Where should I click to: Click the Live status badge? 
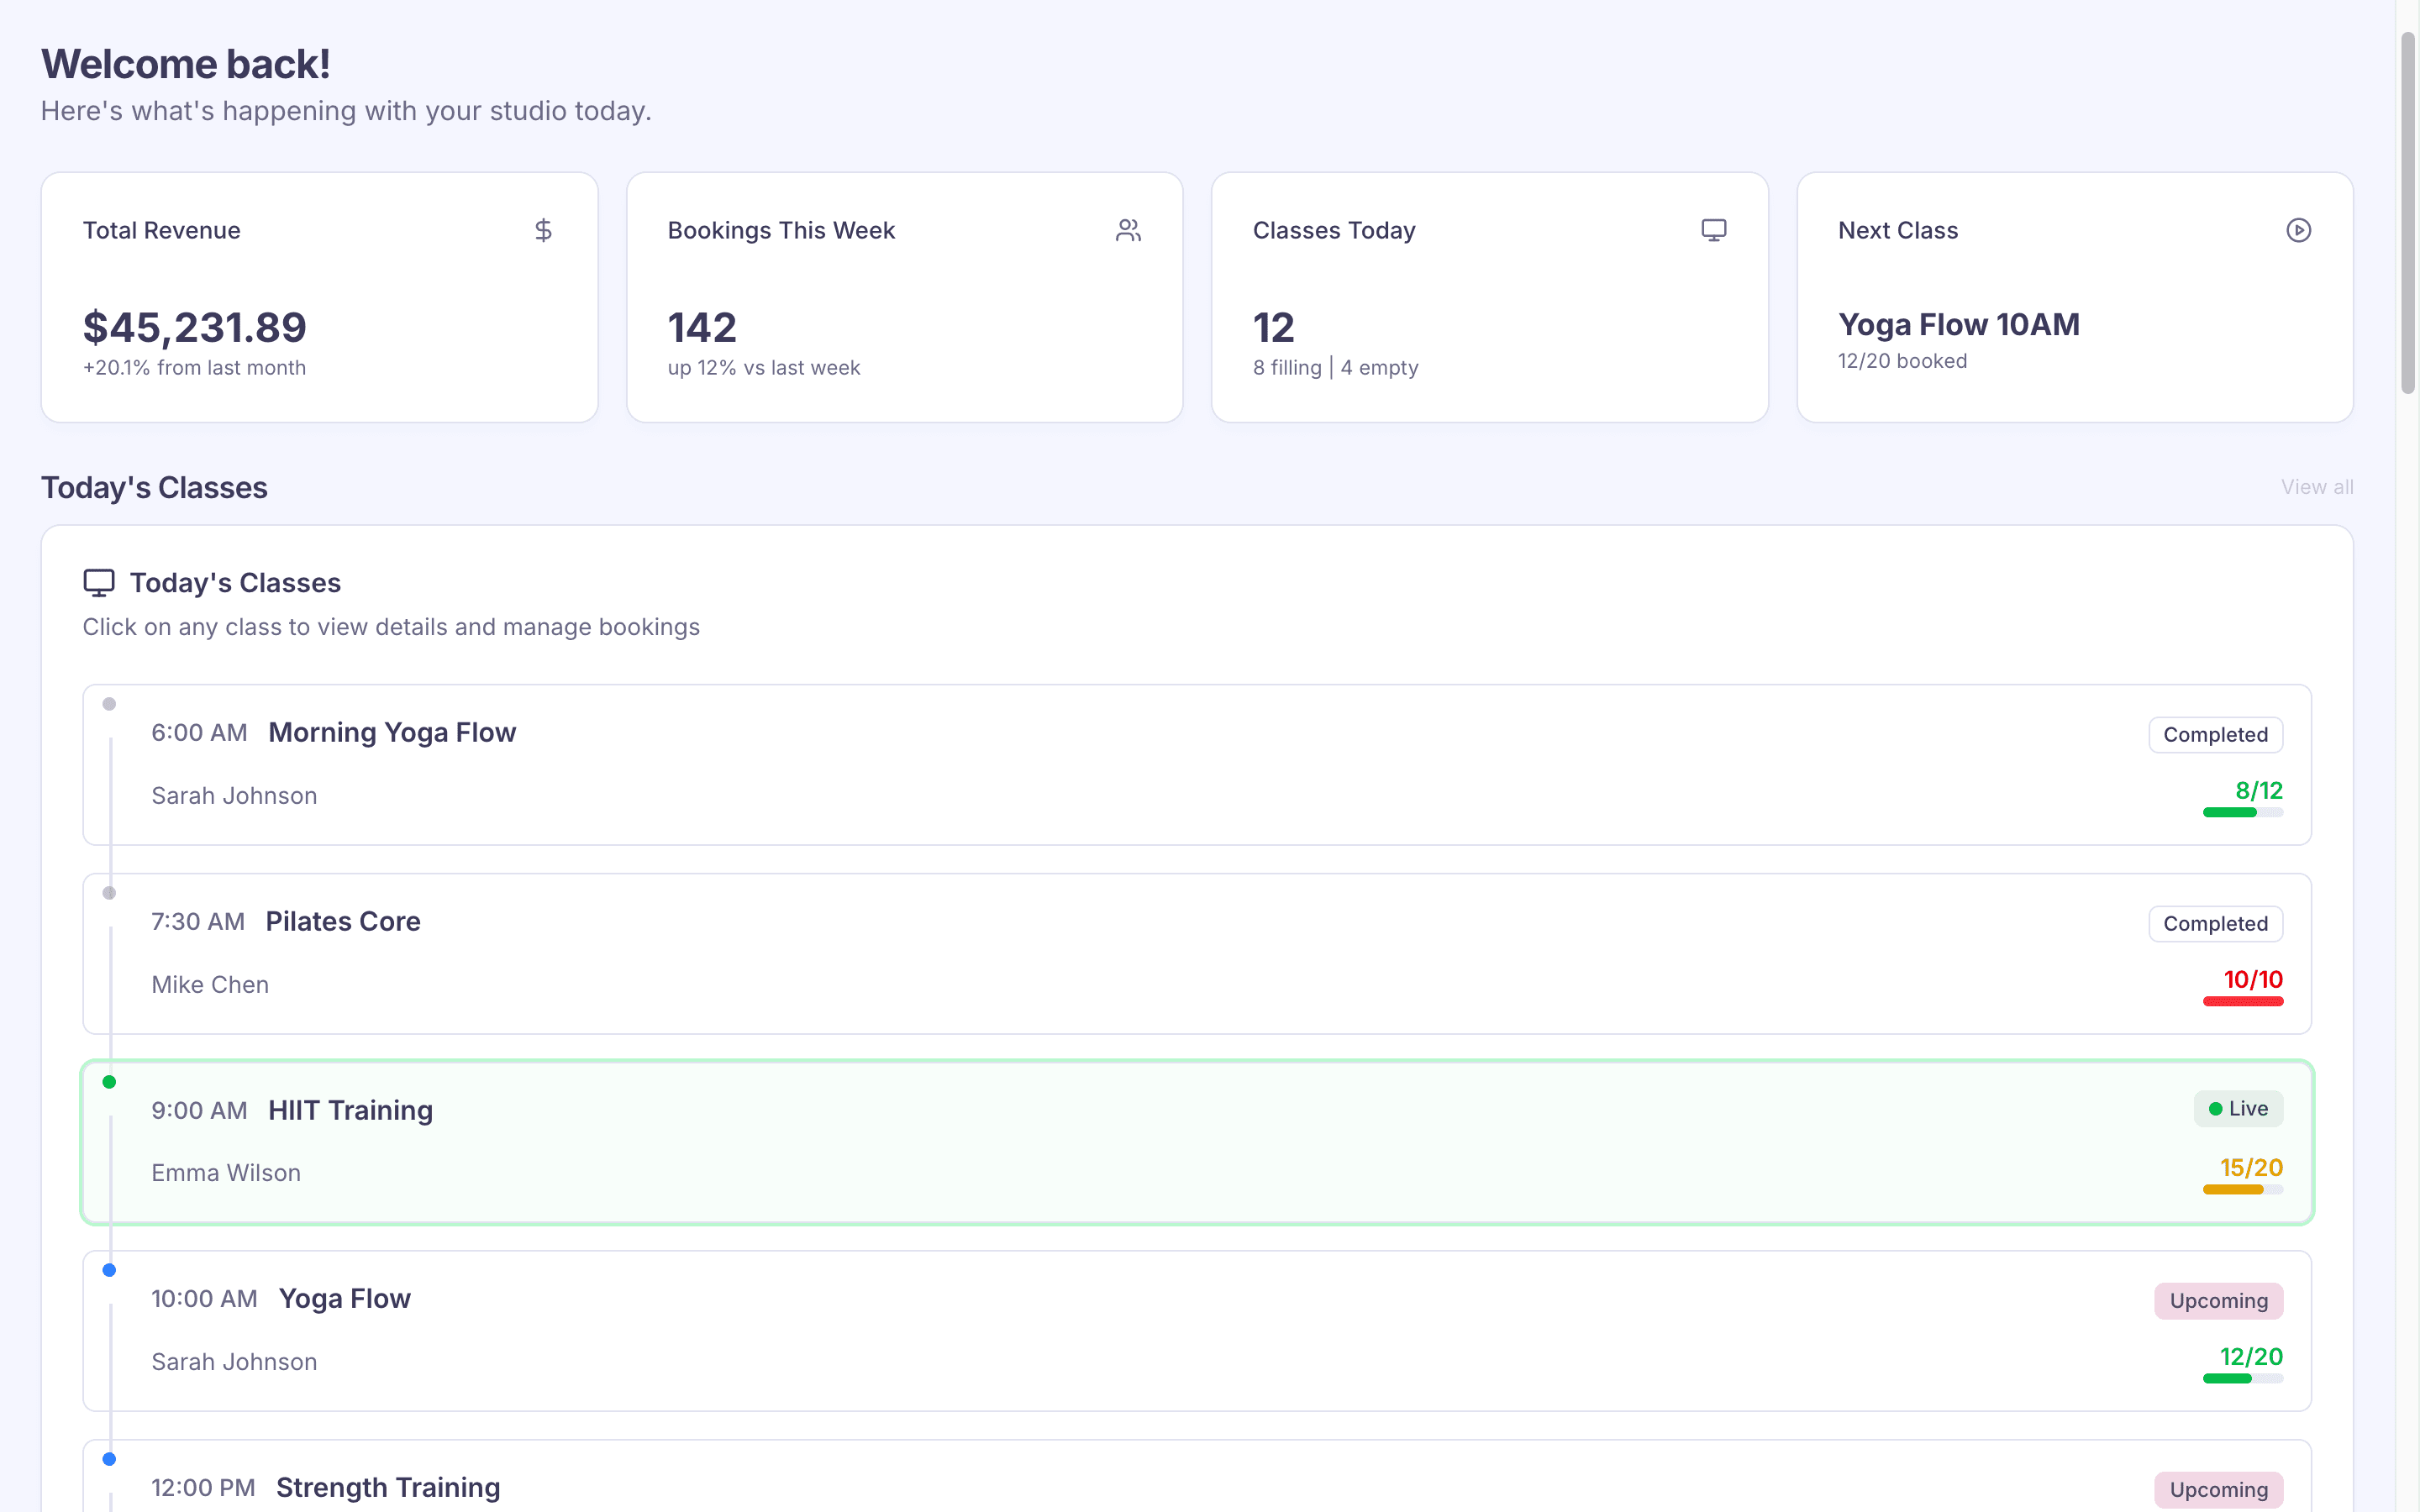(x=2237, y=1109)
